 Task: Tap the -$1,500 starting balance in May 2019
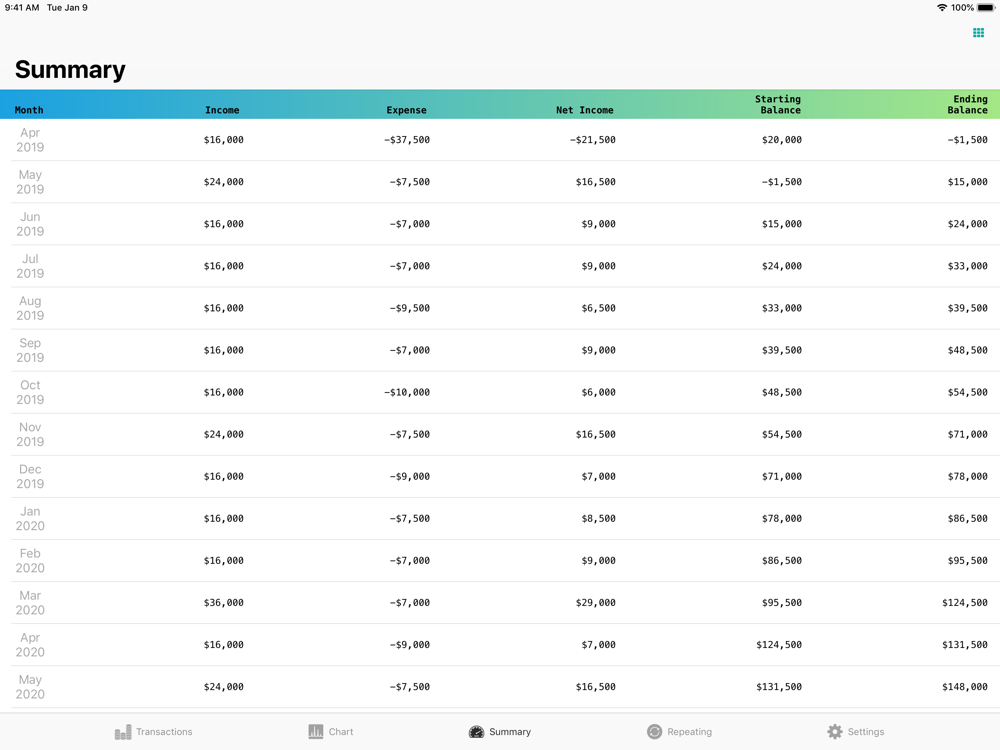pos(781,182)
